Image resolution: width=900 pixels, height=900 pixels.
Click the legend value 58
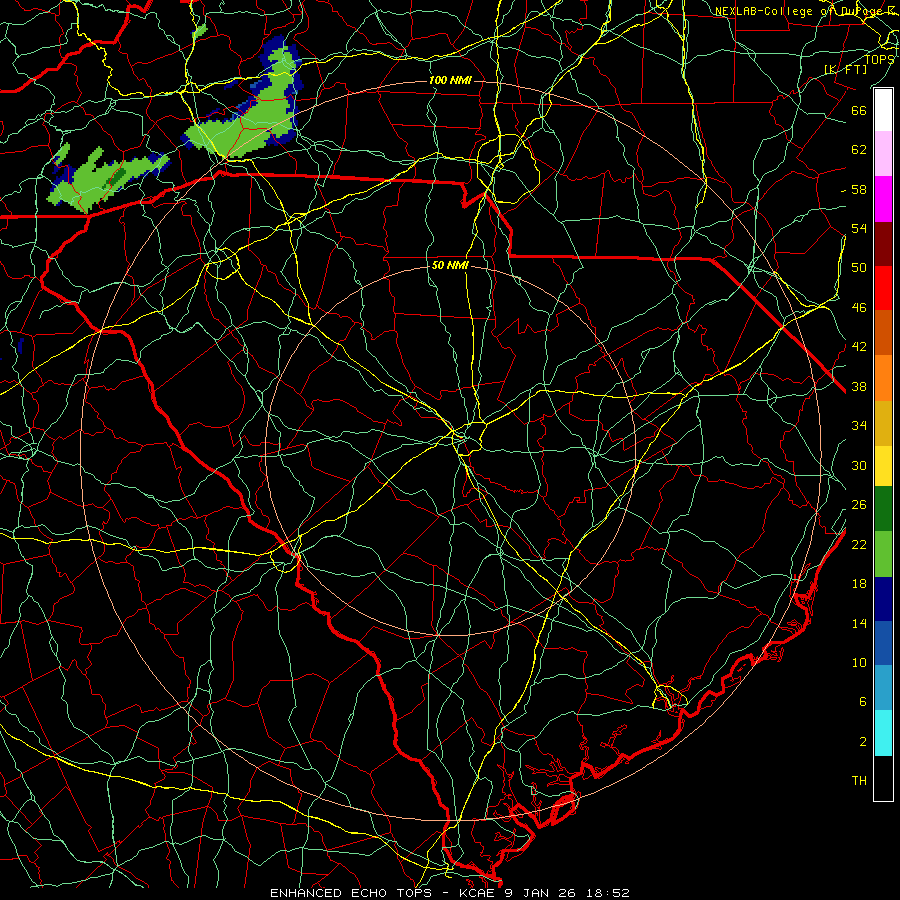859,189
